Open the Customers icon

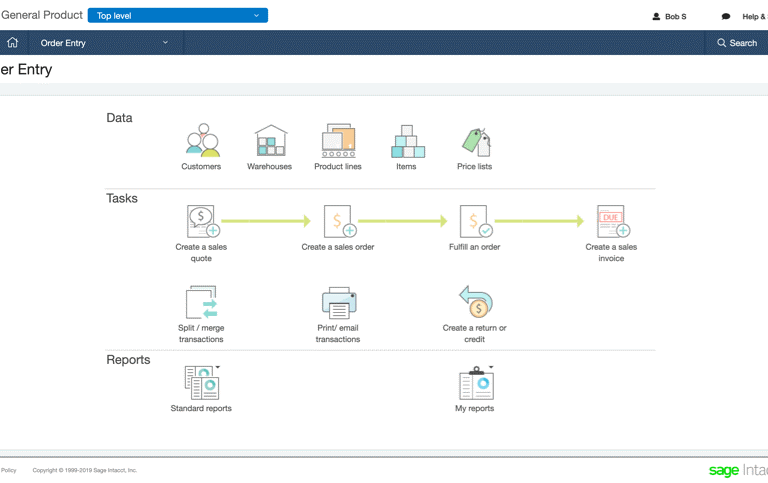pos(203,140)
